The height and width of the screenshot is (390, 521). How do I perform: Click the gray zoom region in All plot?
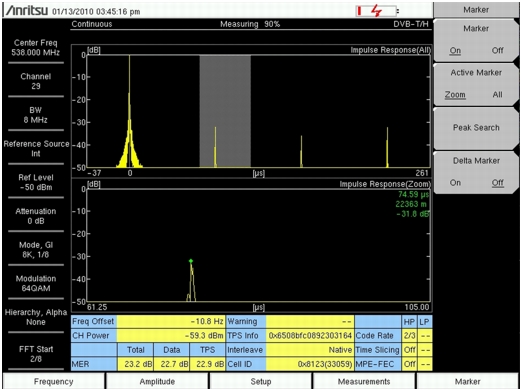click(x=225, y=111)
